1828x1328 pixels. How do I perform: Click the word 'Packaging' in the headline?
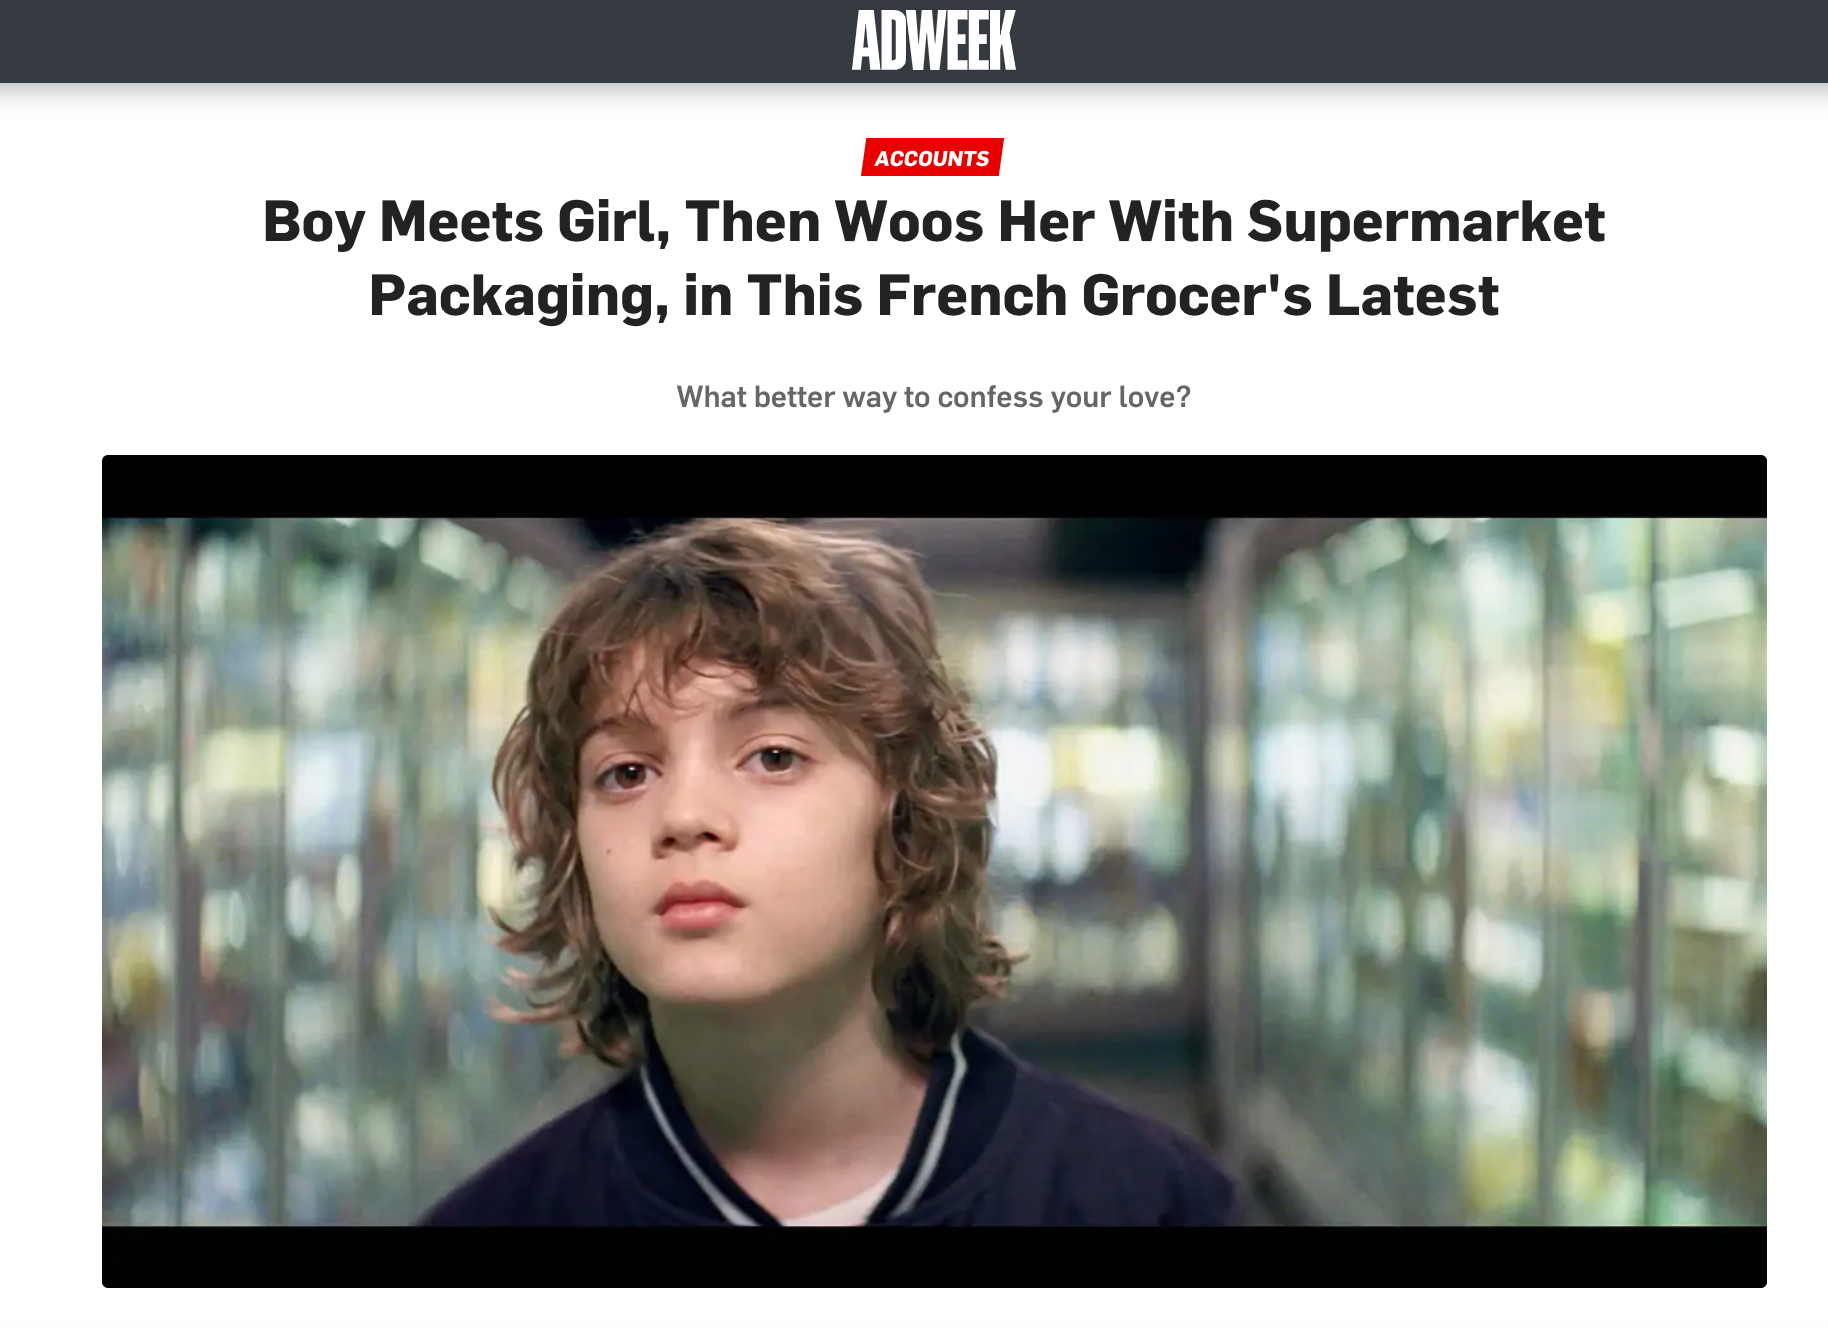pos(519,298)
